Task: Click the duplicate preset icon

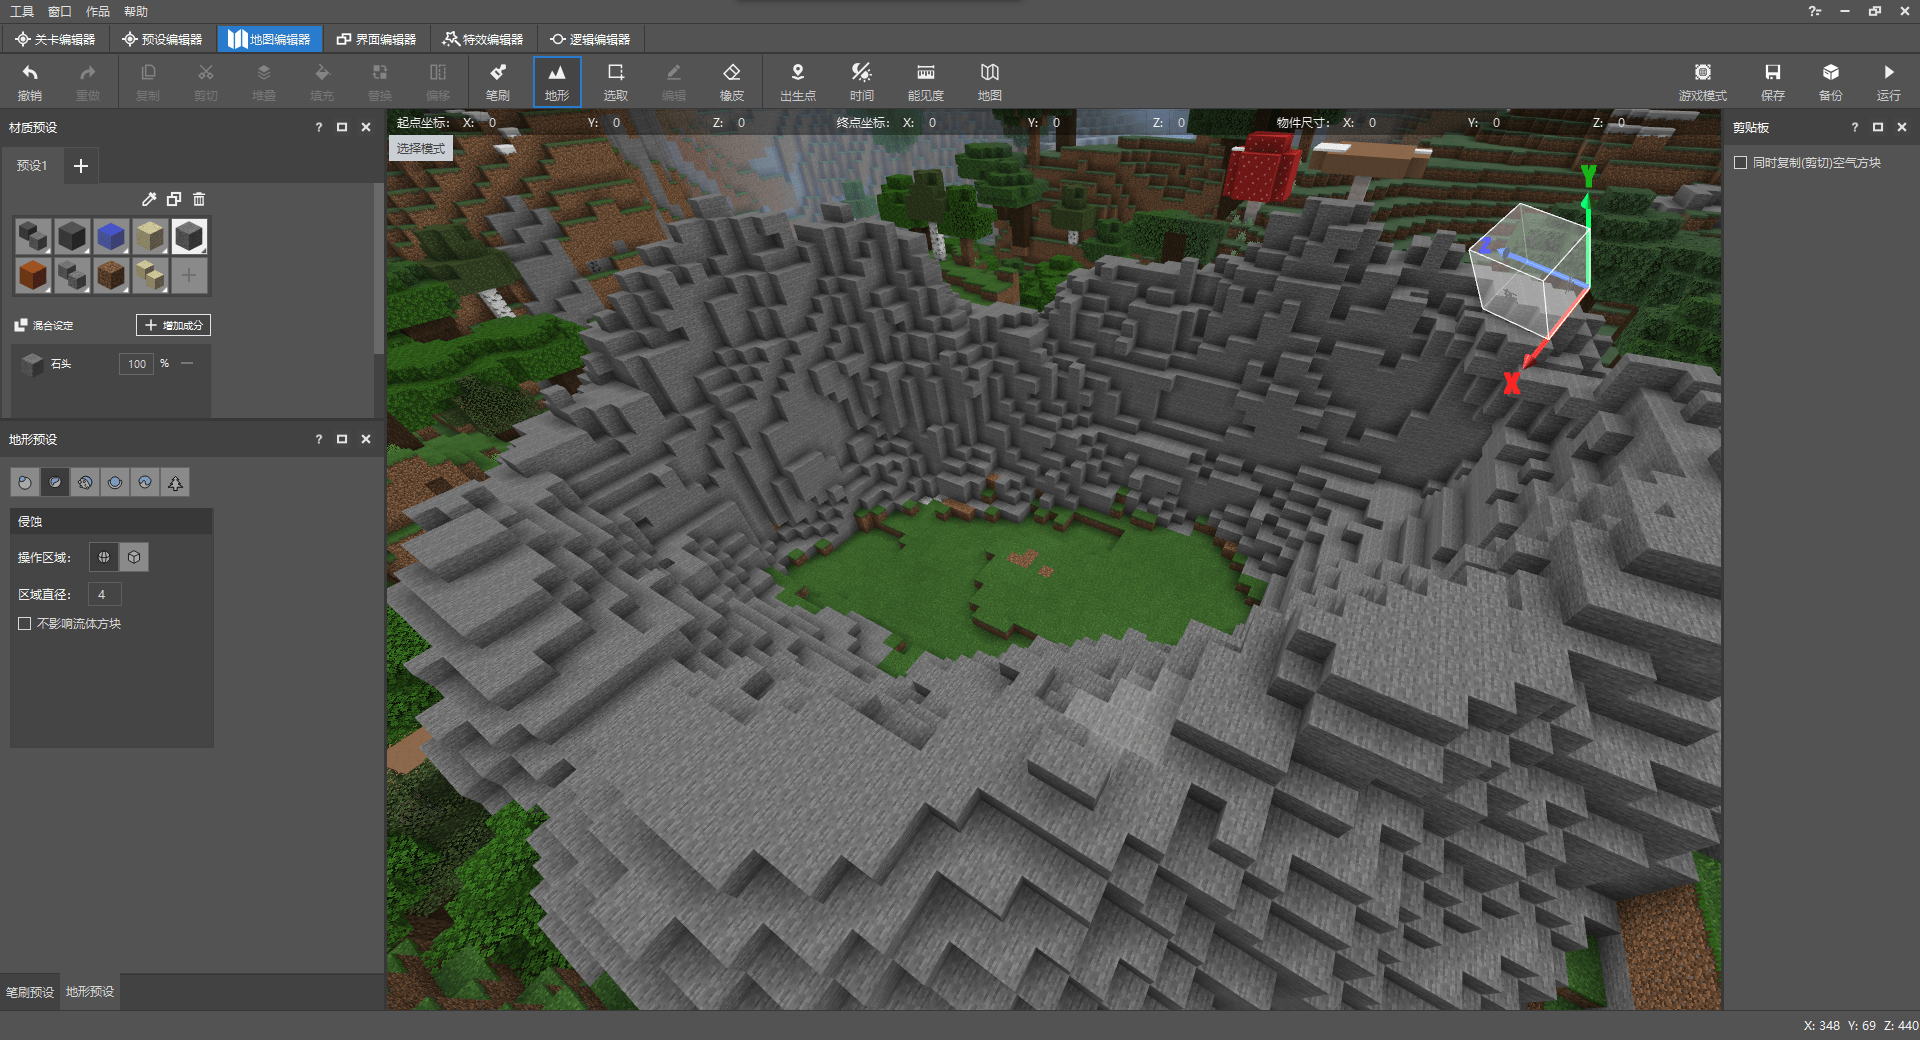Action: pos(174,199)
